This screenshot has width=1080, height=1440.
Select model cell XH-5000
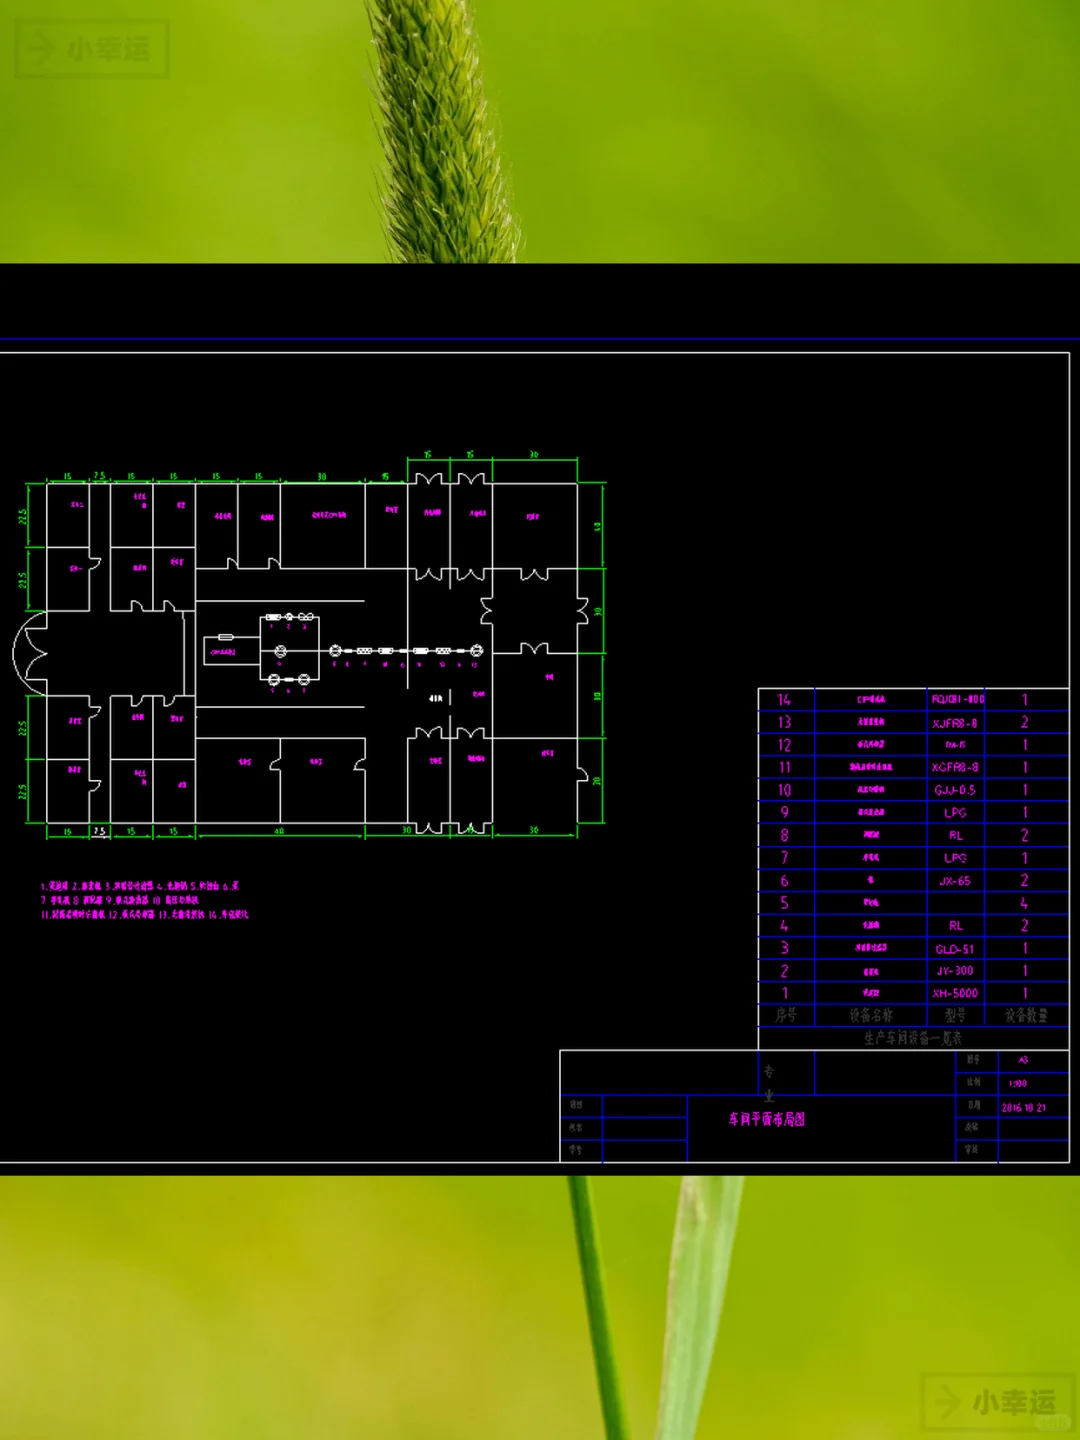(x=955, y=993)
